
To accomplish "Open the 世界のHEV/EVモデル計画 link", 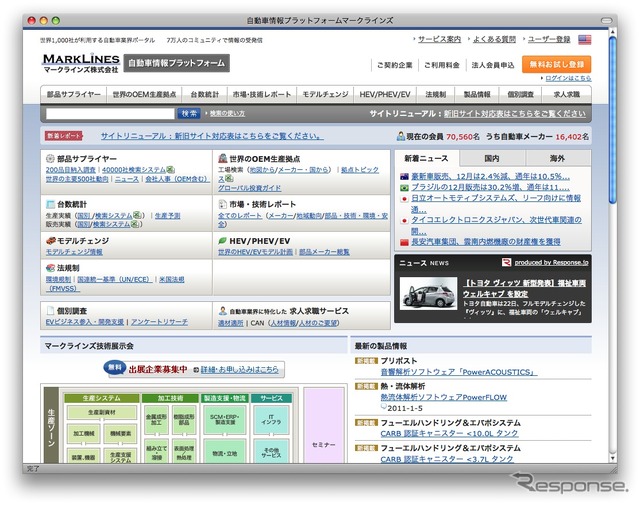I will pos(255,252).
